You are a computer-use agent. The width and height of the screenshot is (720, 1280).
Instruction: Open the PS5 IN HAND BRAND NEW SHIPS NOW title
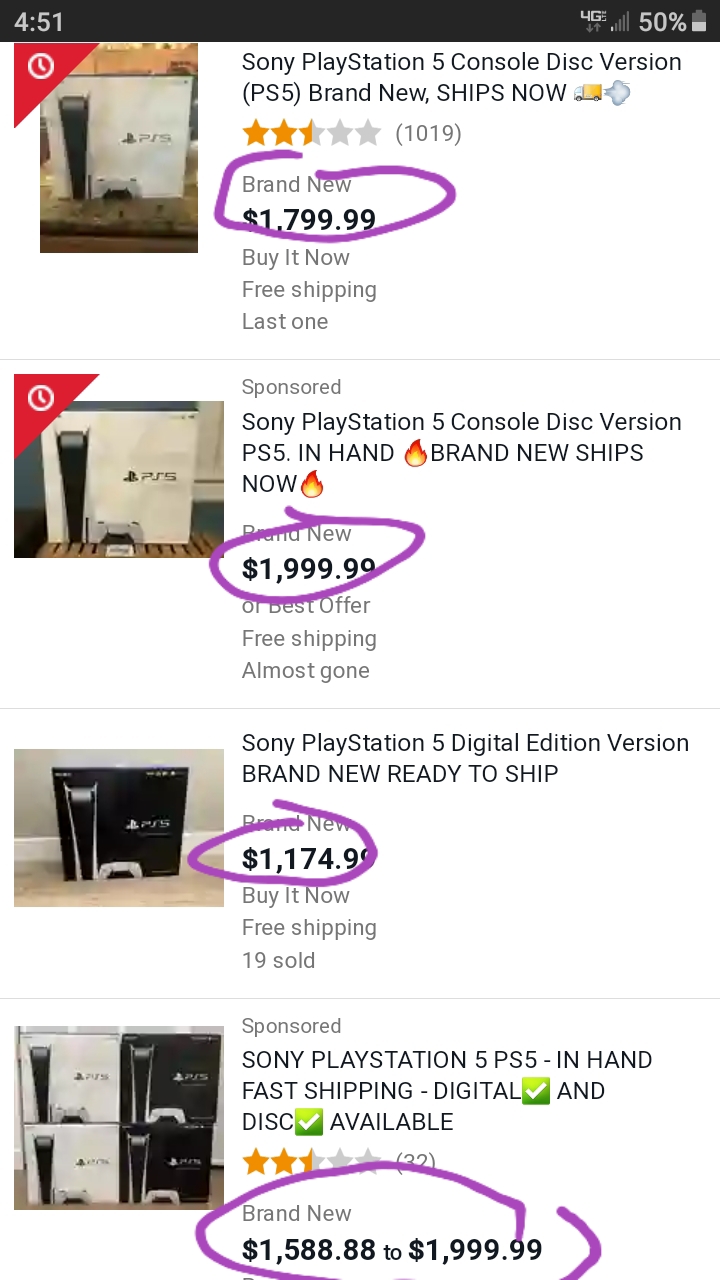461,452
